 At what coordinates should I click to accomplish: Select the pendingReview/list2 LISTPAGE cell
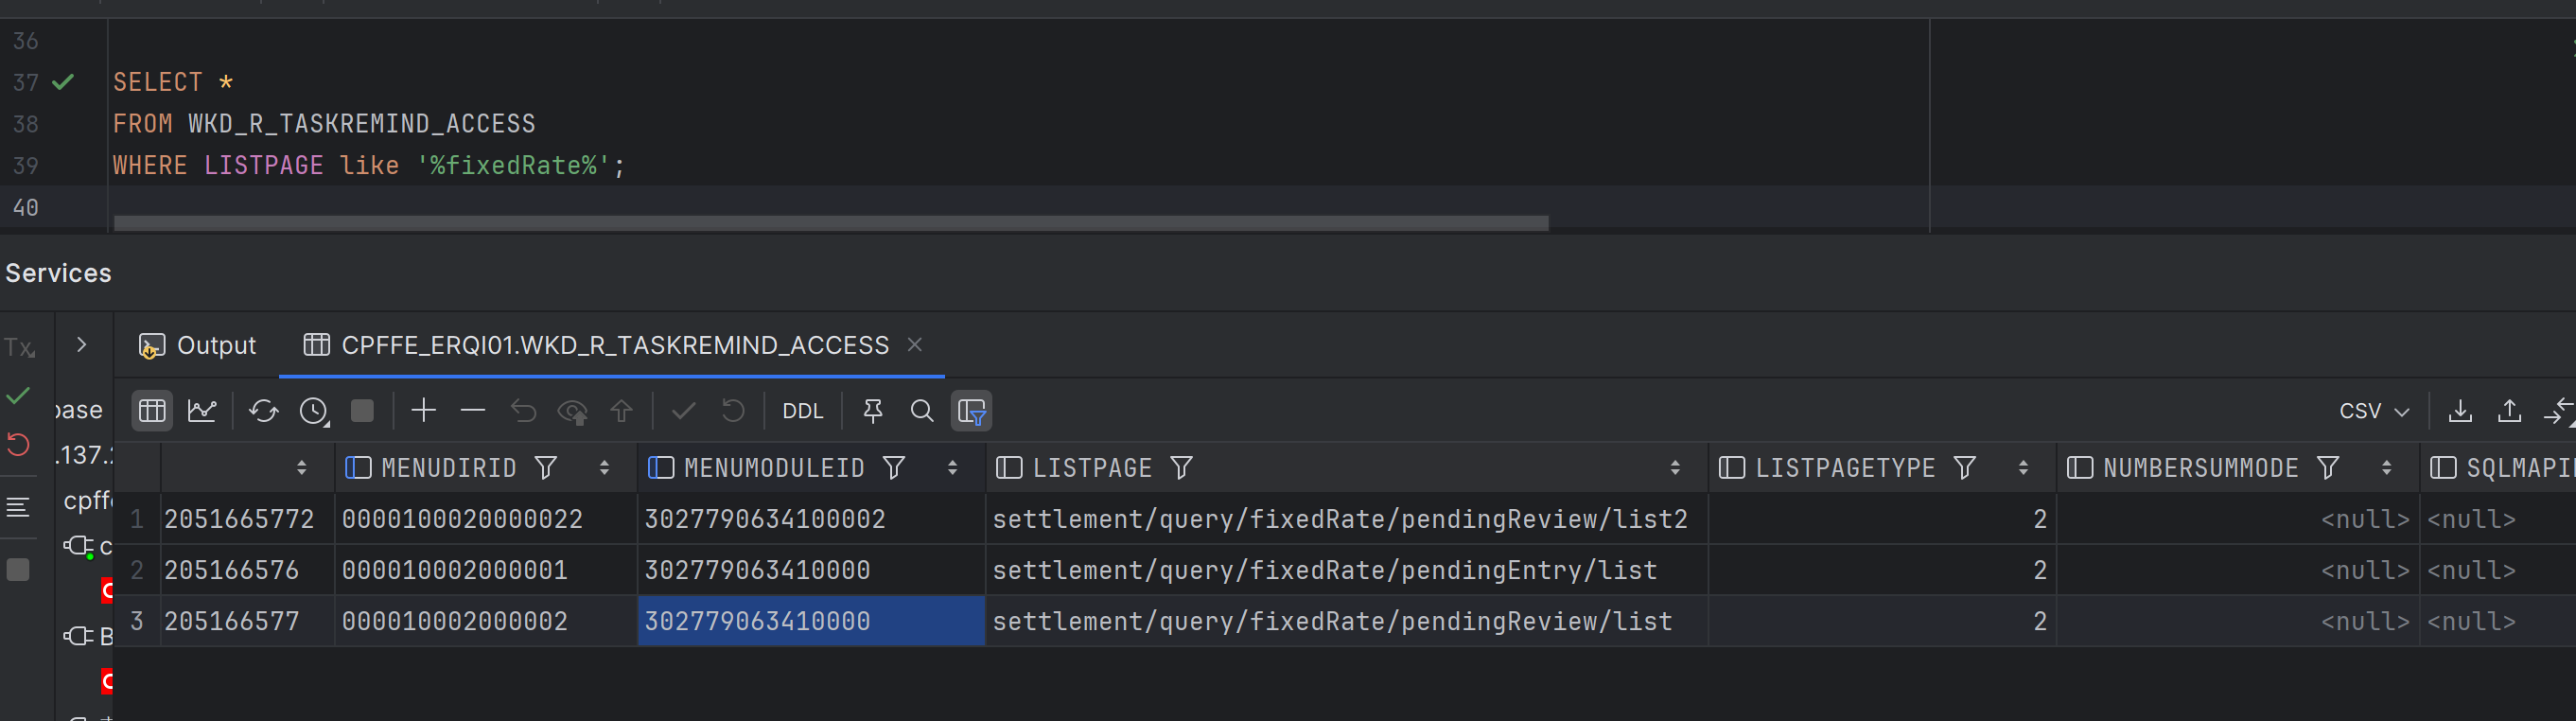[x=1346, y=519]
